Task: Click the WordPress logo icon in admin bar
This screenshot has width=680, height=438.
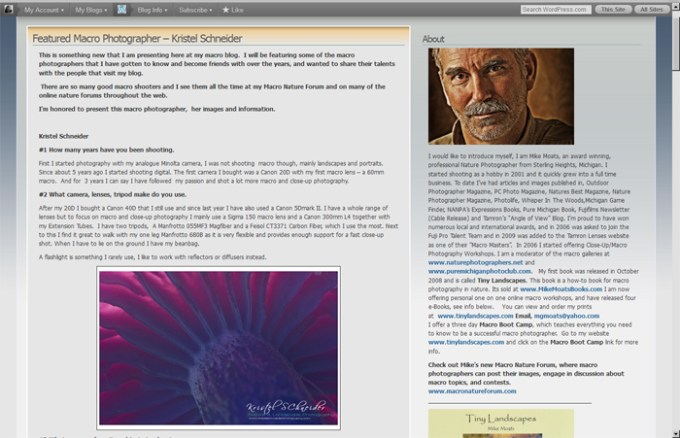Action: coord(9,9)
